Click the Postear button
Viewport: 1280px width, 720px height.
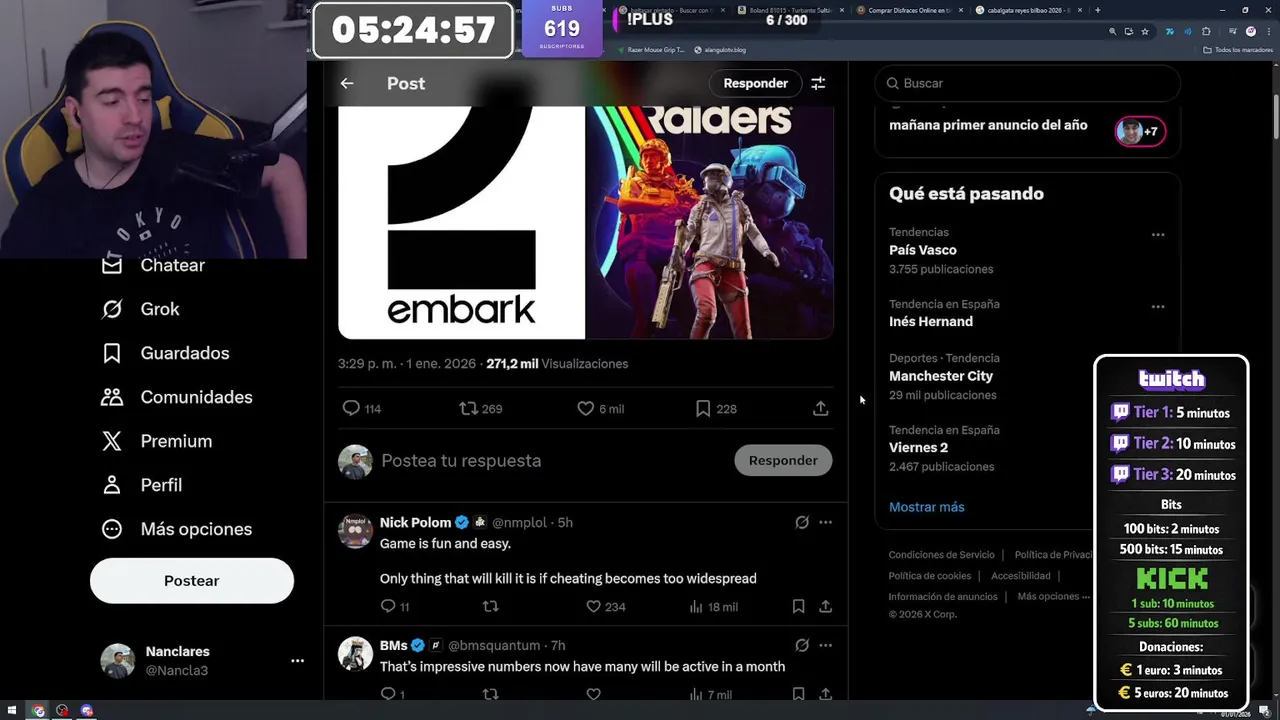(192, 581)
